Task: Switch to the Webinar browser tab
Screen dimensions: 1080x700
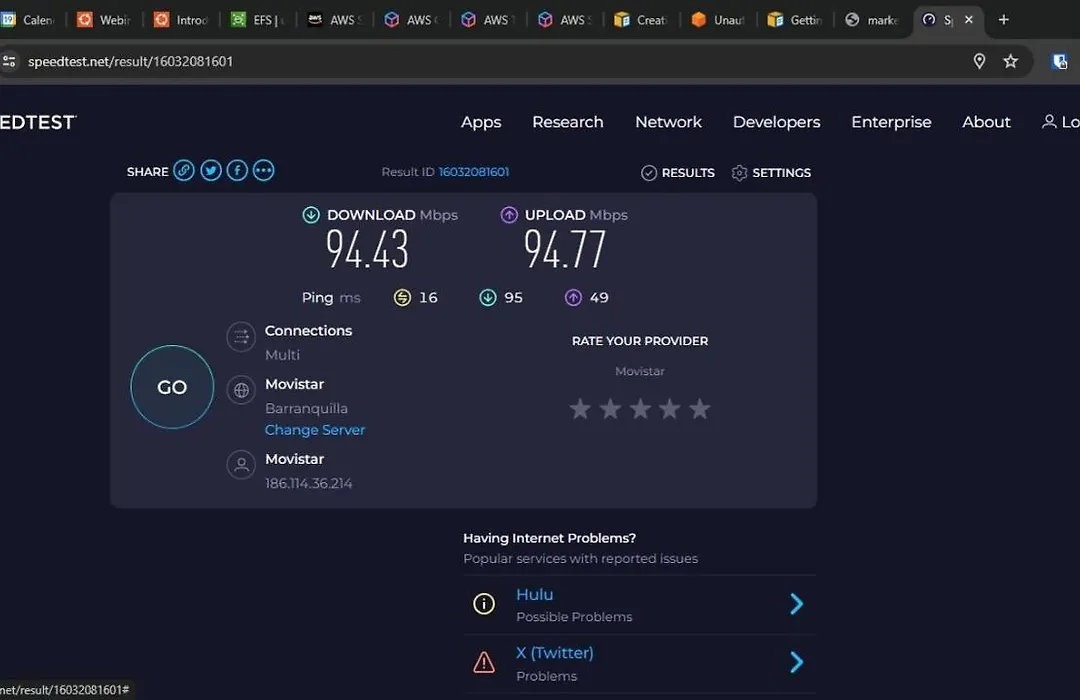Action: click(x=105, y=20)
